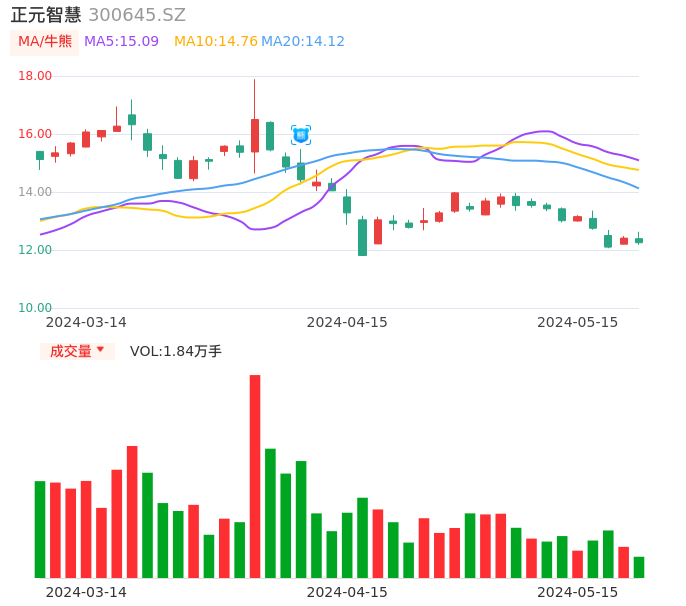
Task: Click the 2024-04-15 date under the candlestick chart
Action: [347, 322]
